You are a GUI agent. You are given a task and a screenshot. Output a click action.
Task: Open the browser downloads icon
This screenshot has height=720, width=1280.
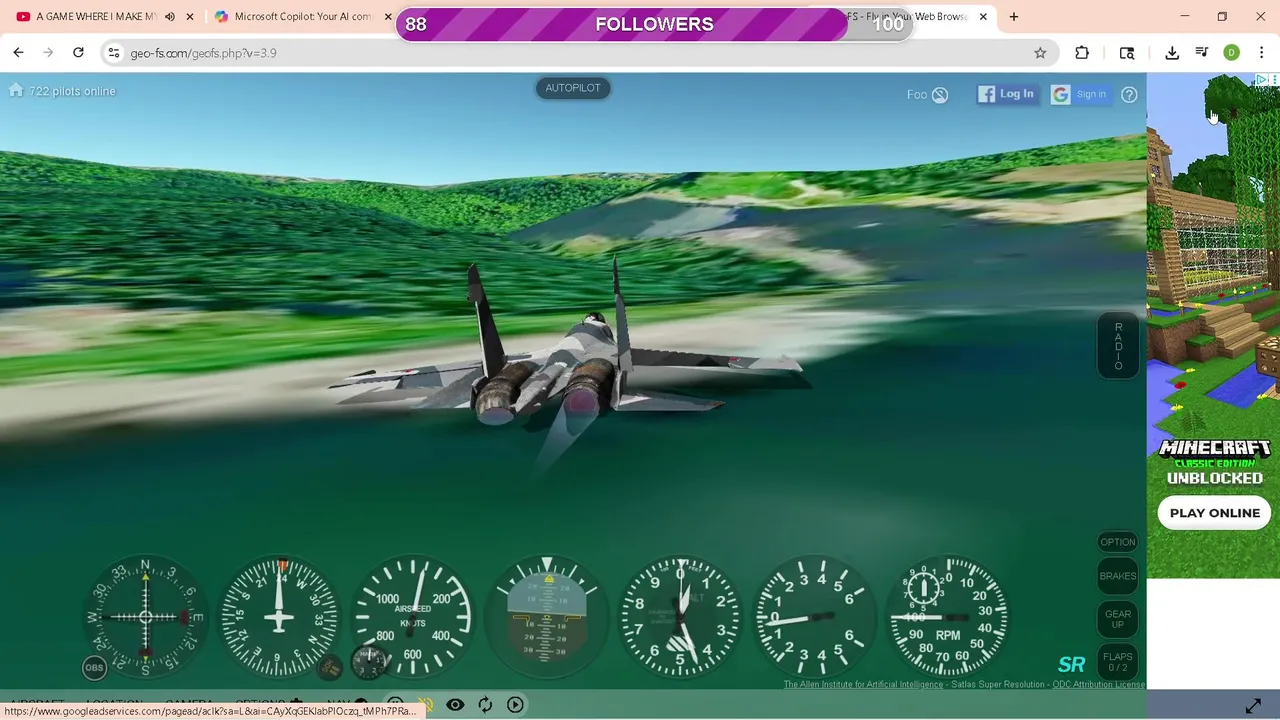pyautogui.click(x=1172, y=53)
